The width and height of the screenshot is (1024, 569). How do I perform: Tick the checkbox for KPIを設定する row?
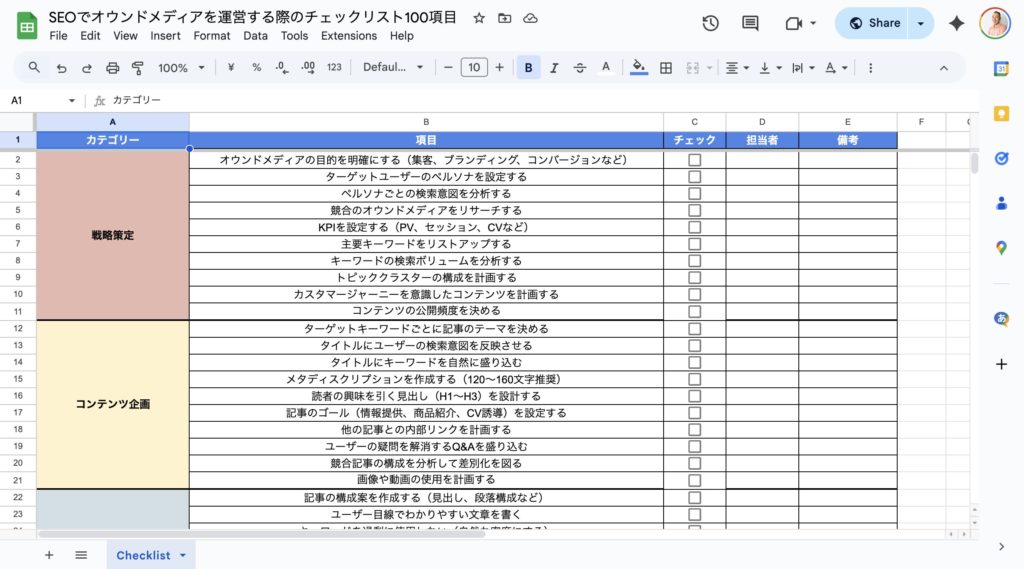(694, 227)
